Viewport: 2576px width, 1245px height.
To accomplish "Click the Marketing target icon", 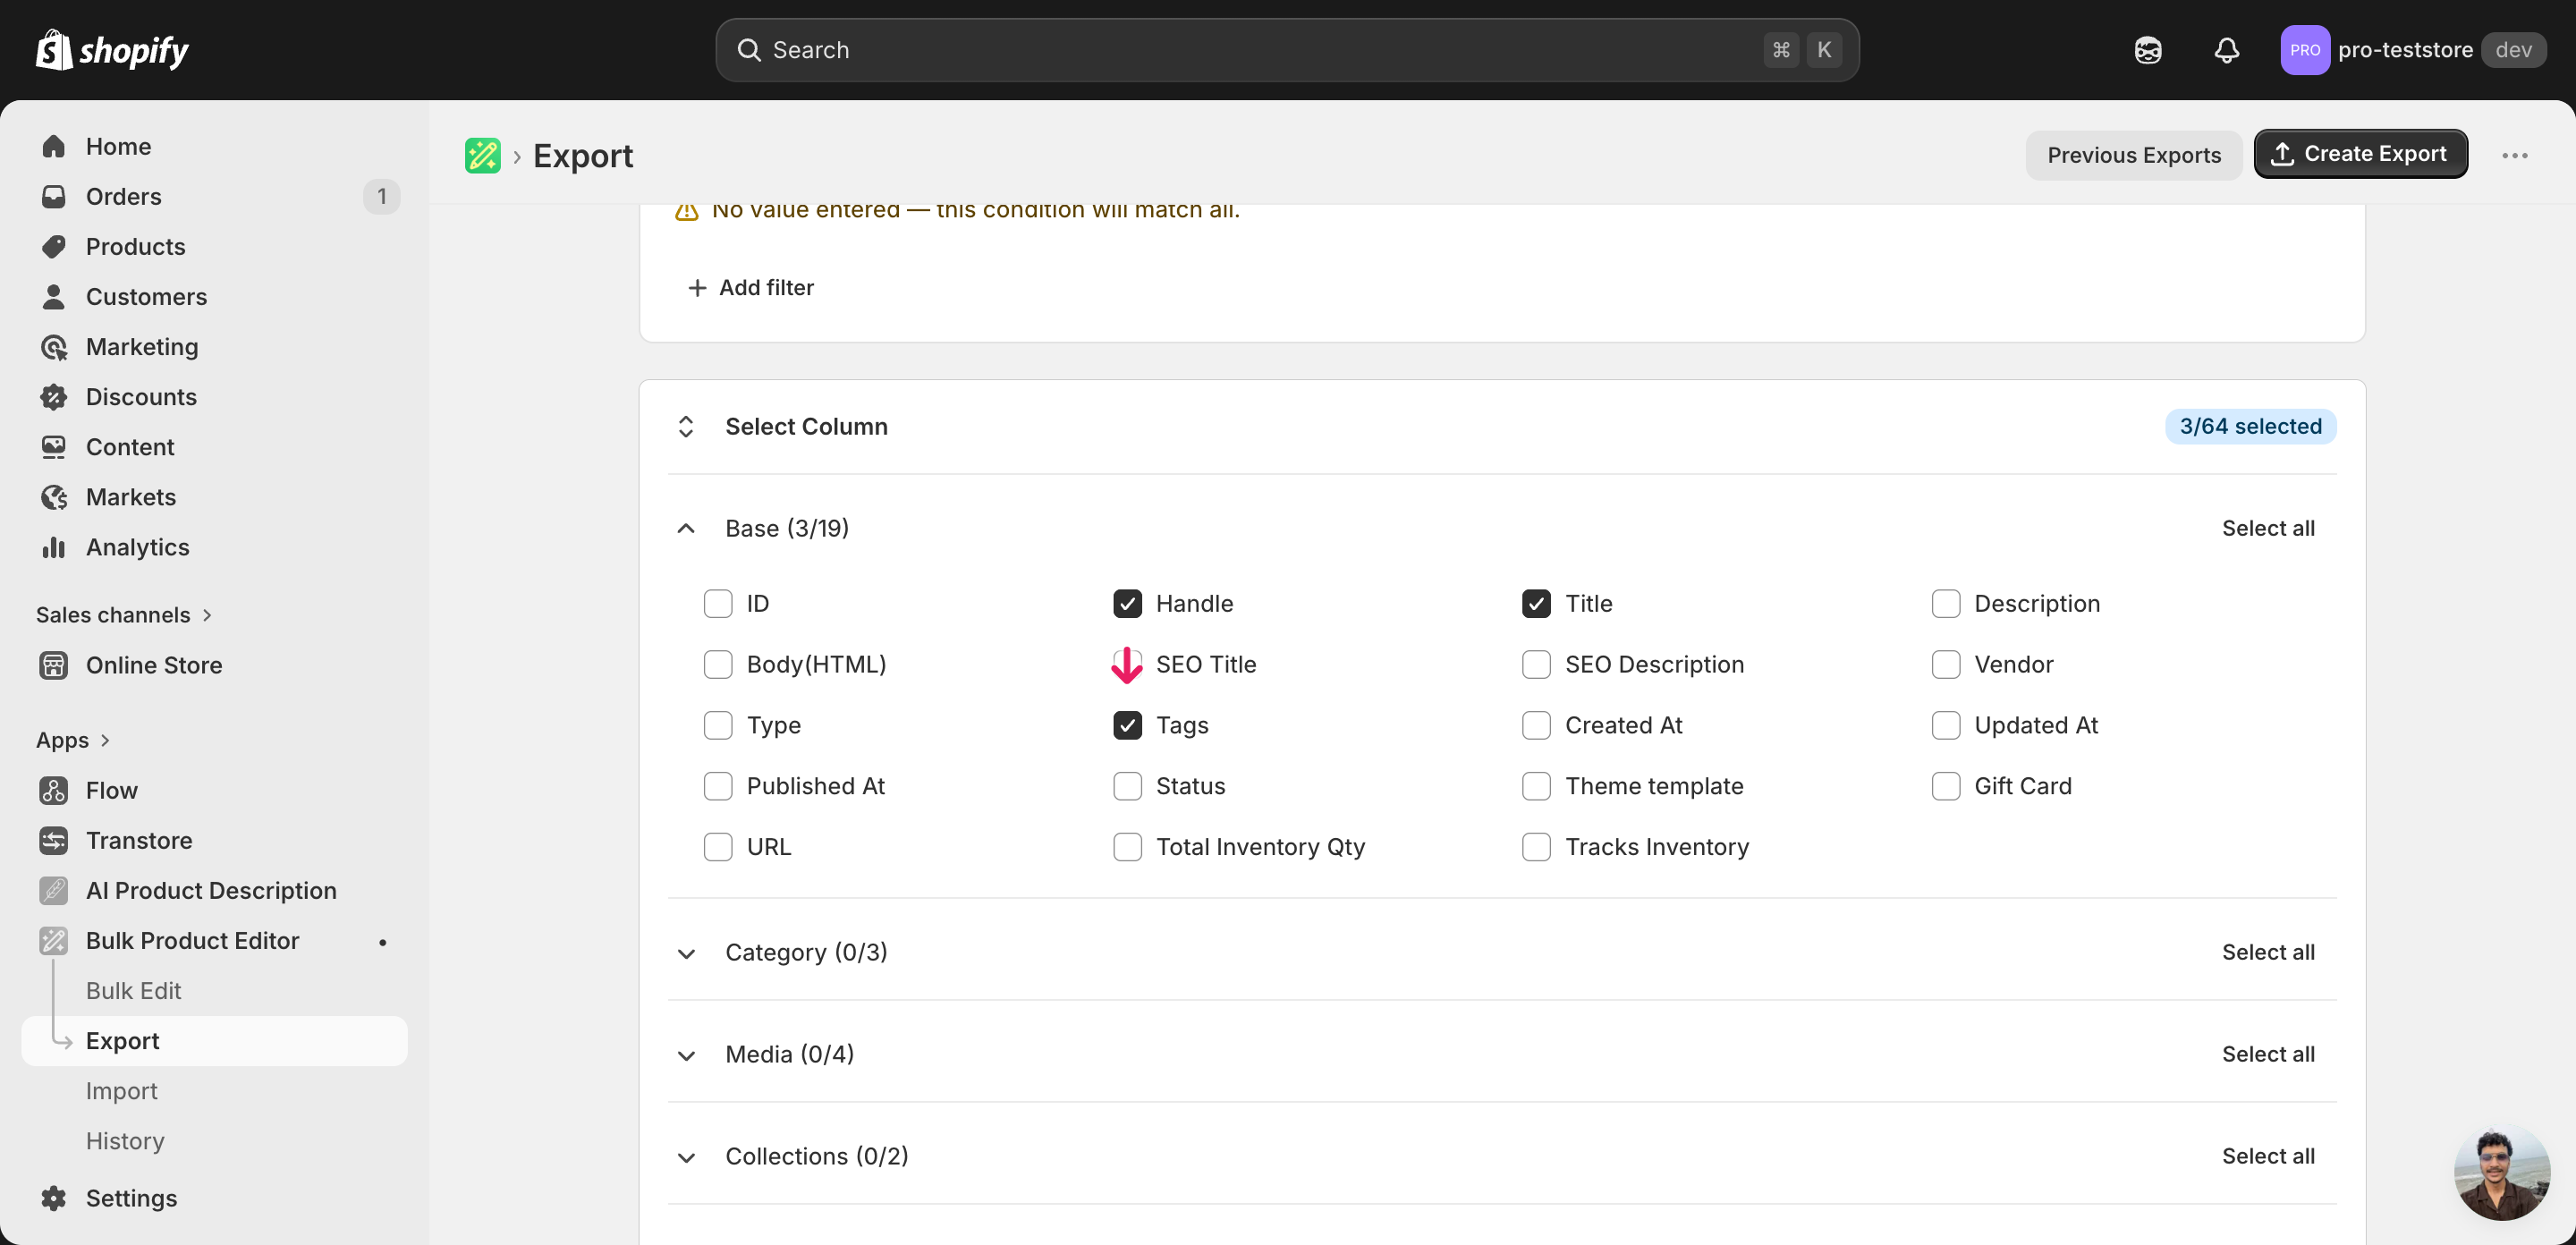I will click(54, 346).
